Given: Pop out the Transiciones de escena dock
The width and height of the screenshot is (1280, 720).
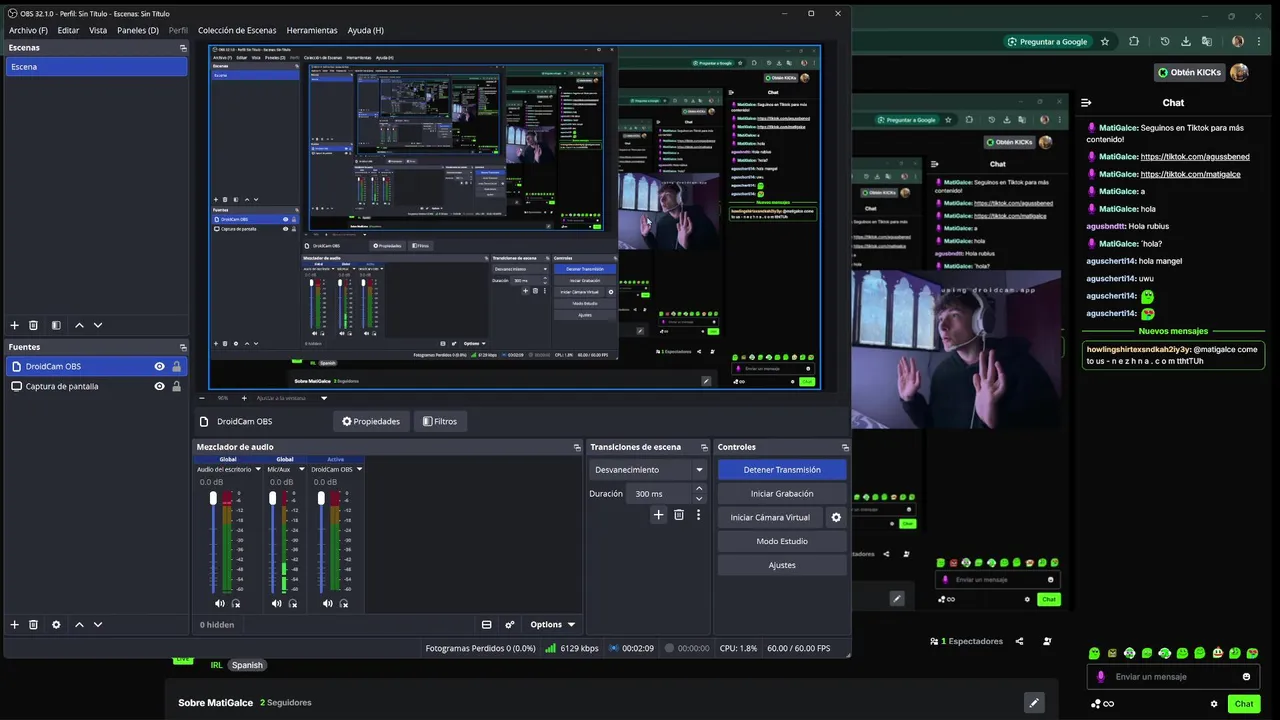Looking at the screenshot, I should 704,447.
